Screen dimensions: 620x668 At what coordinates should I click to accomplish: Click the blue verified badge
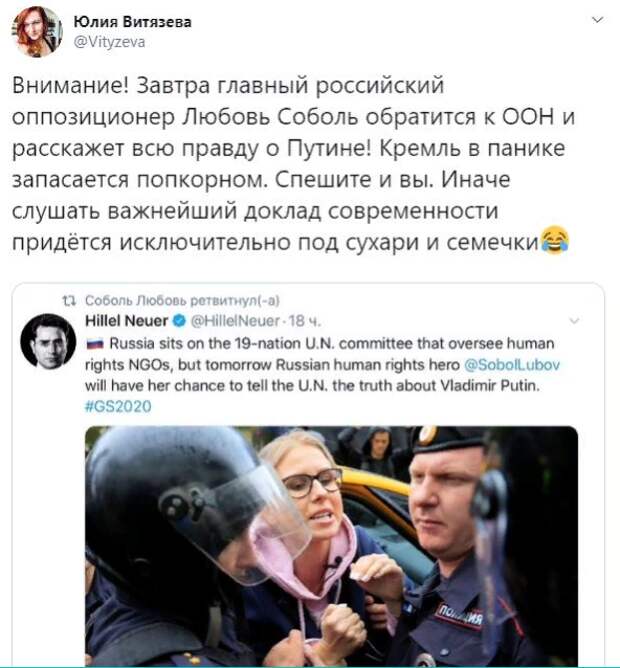coord(180,320)
